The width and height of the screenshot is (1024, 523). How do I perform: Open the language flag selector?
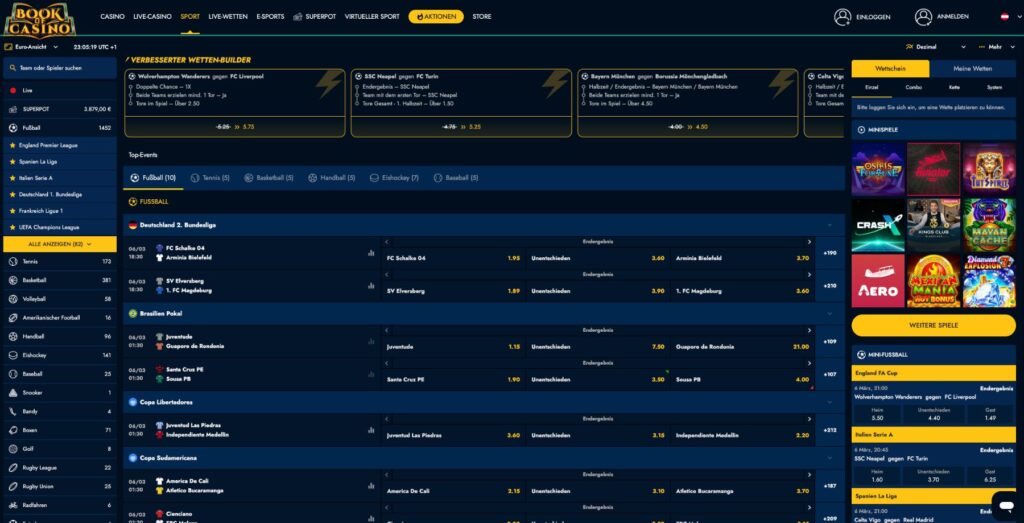[x=1005, y=16]
